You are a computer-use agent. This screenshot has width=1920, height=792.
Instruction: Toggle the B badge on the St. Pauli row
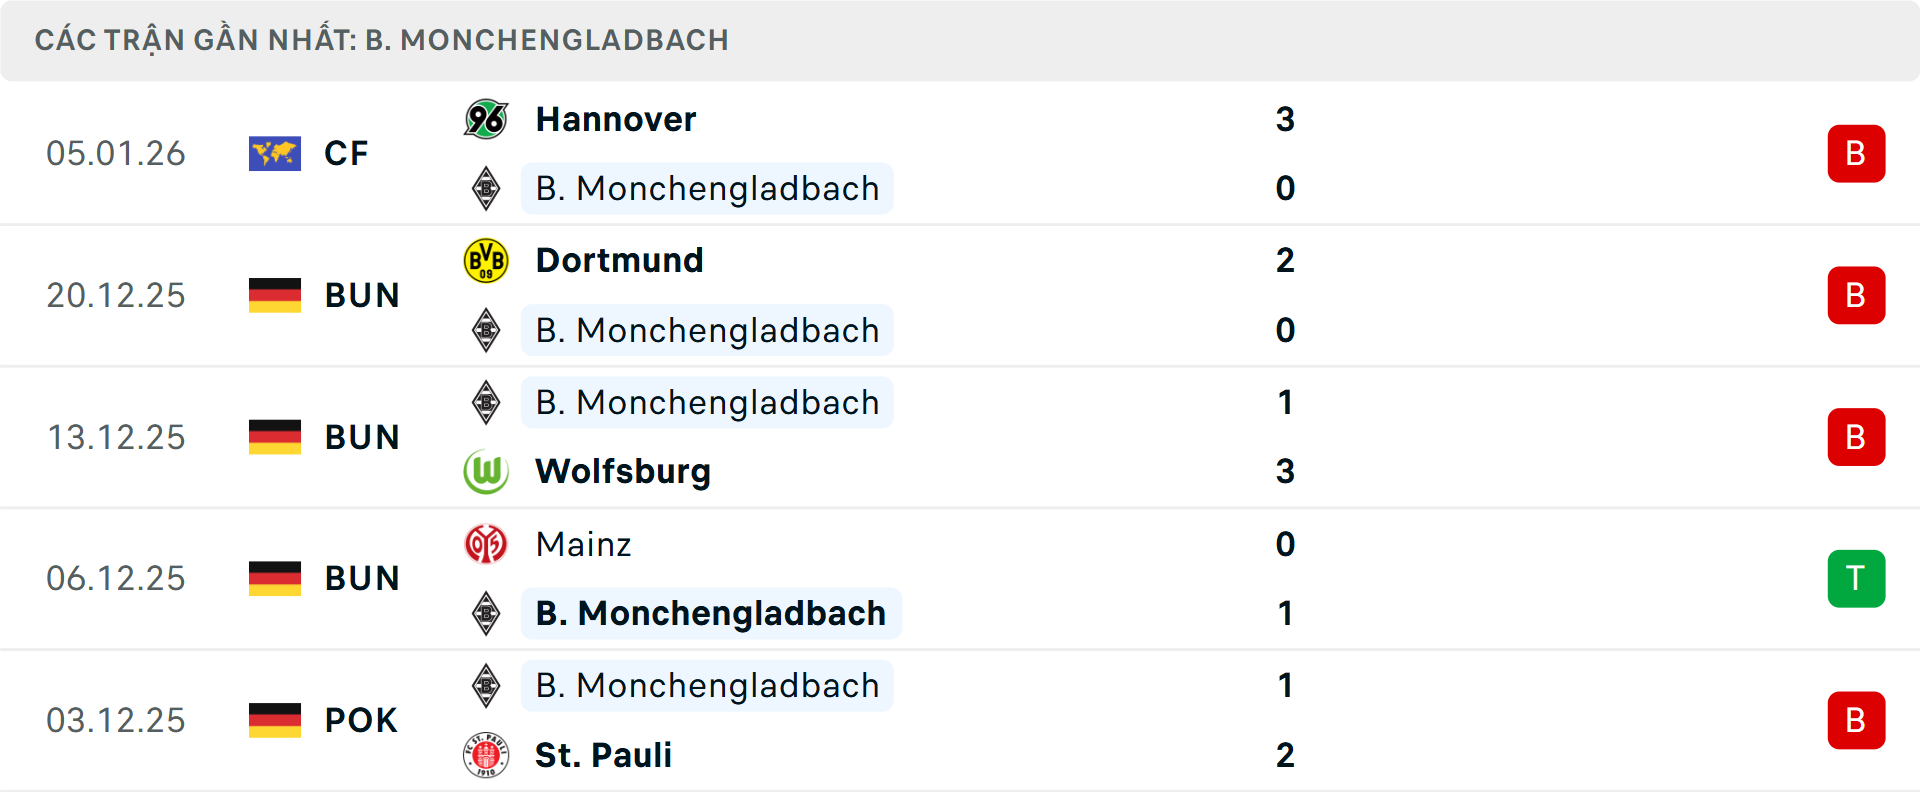tap(1857, 720)
